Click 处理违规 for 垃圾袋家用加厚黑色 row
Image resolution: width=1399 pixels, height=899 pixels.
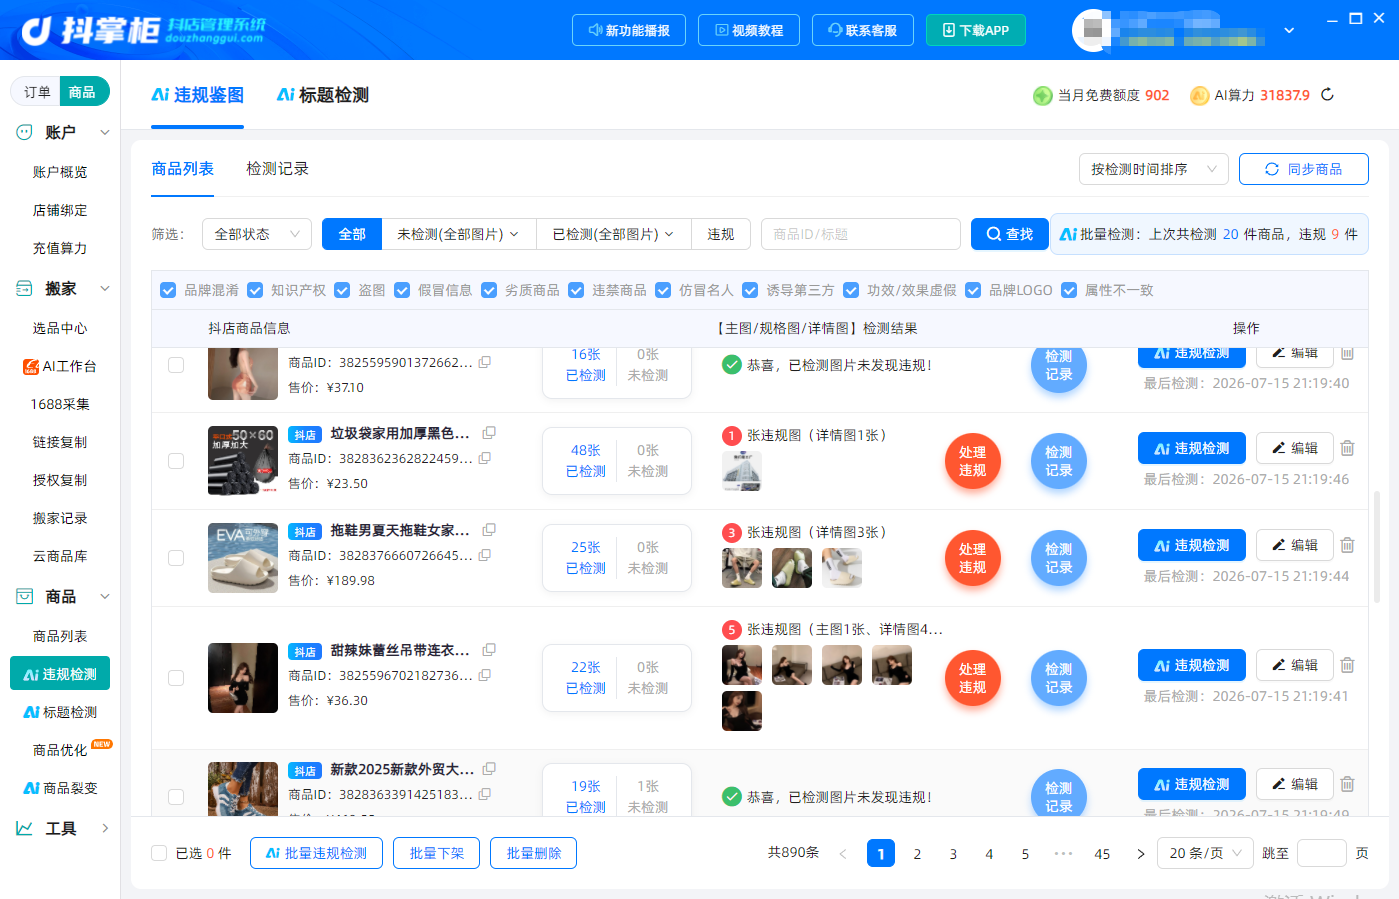[x=973, y=461]
